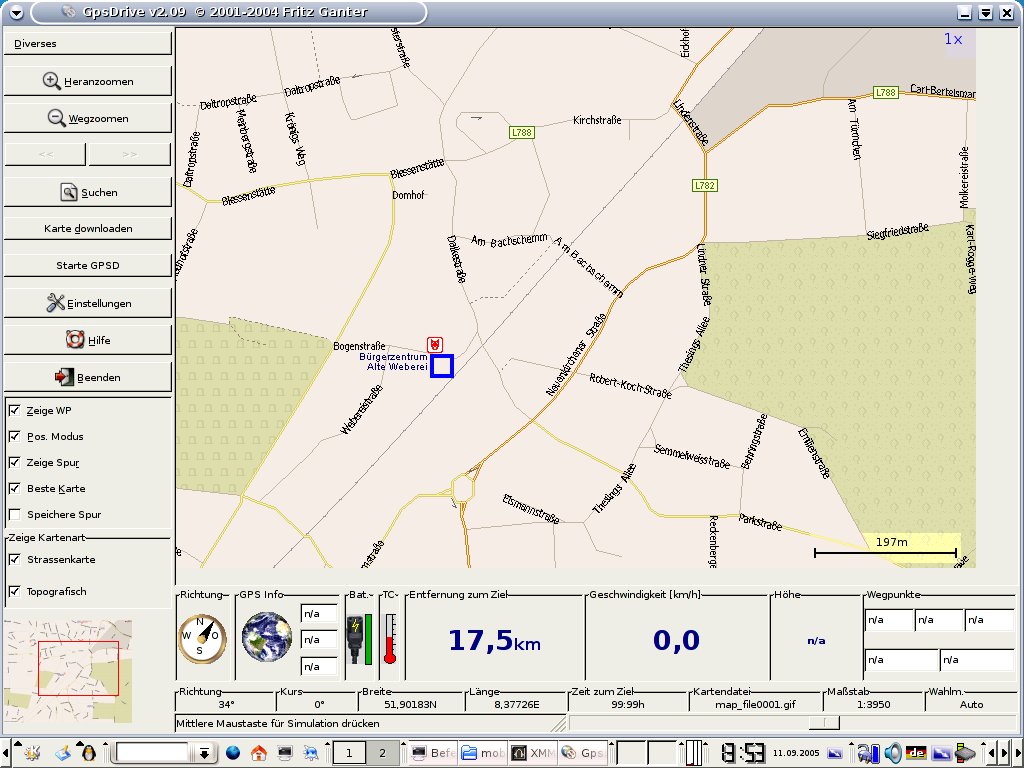Click the 8,37726E Länge value
This screenshot has height=768, width=1024.
[517, 704]
